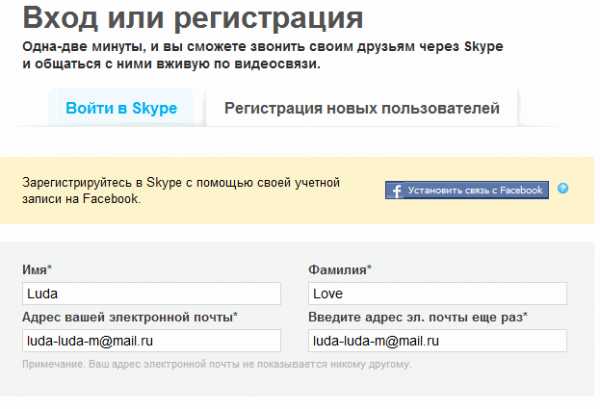Click the text "Зарегистрируйтесь в Skype с помощью..."

181,191
